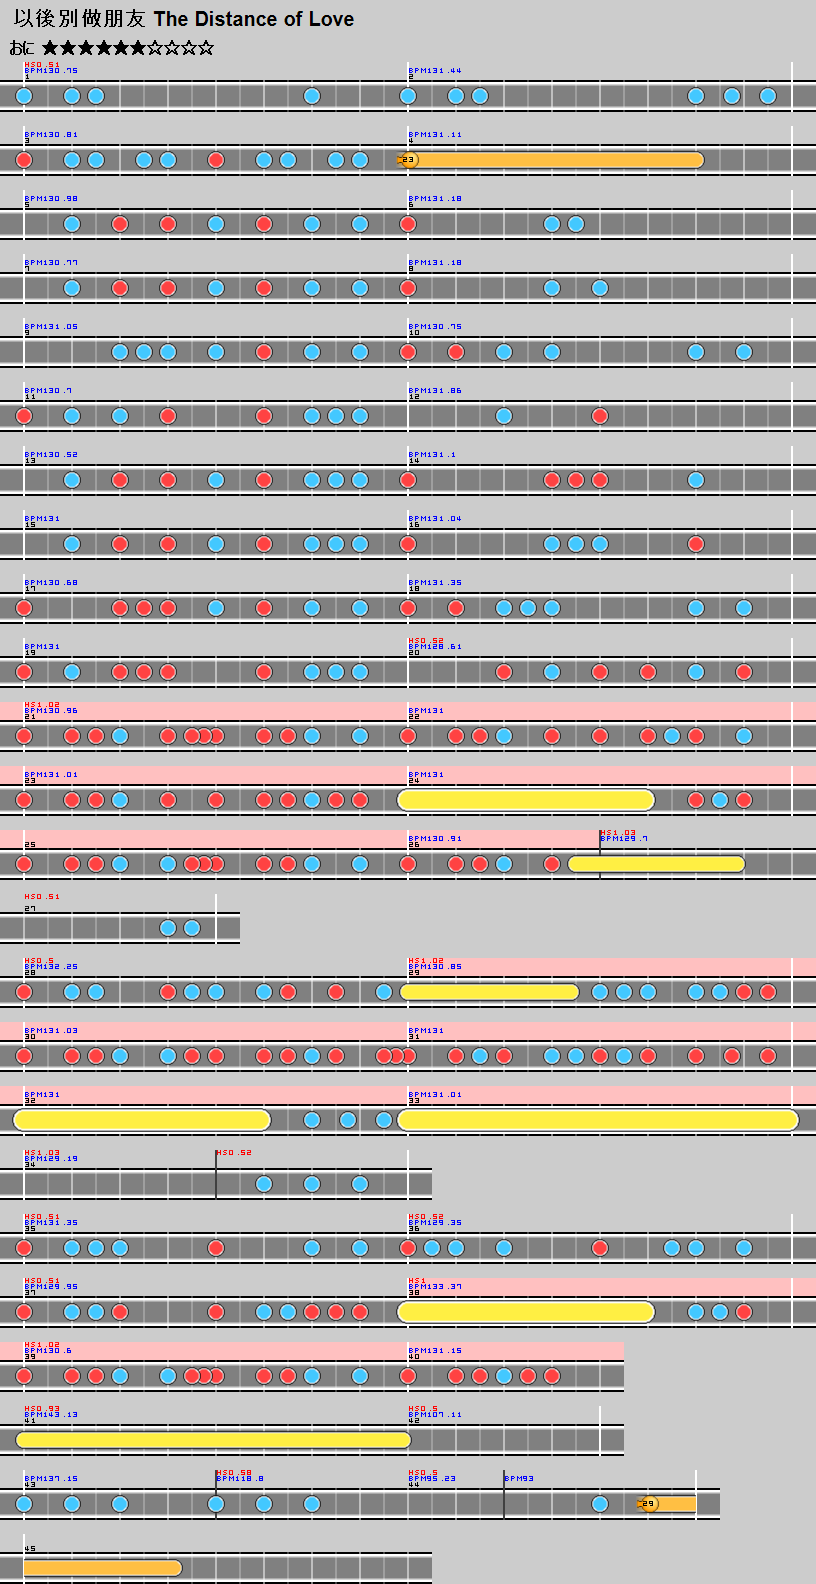
Task: Click the yellow drumroll in measure 26
Action: click(x=656, y=864)
